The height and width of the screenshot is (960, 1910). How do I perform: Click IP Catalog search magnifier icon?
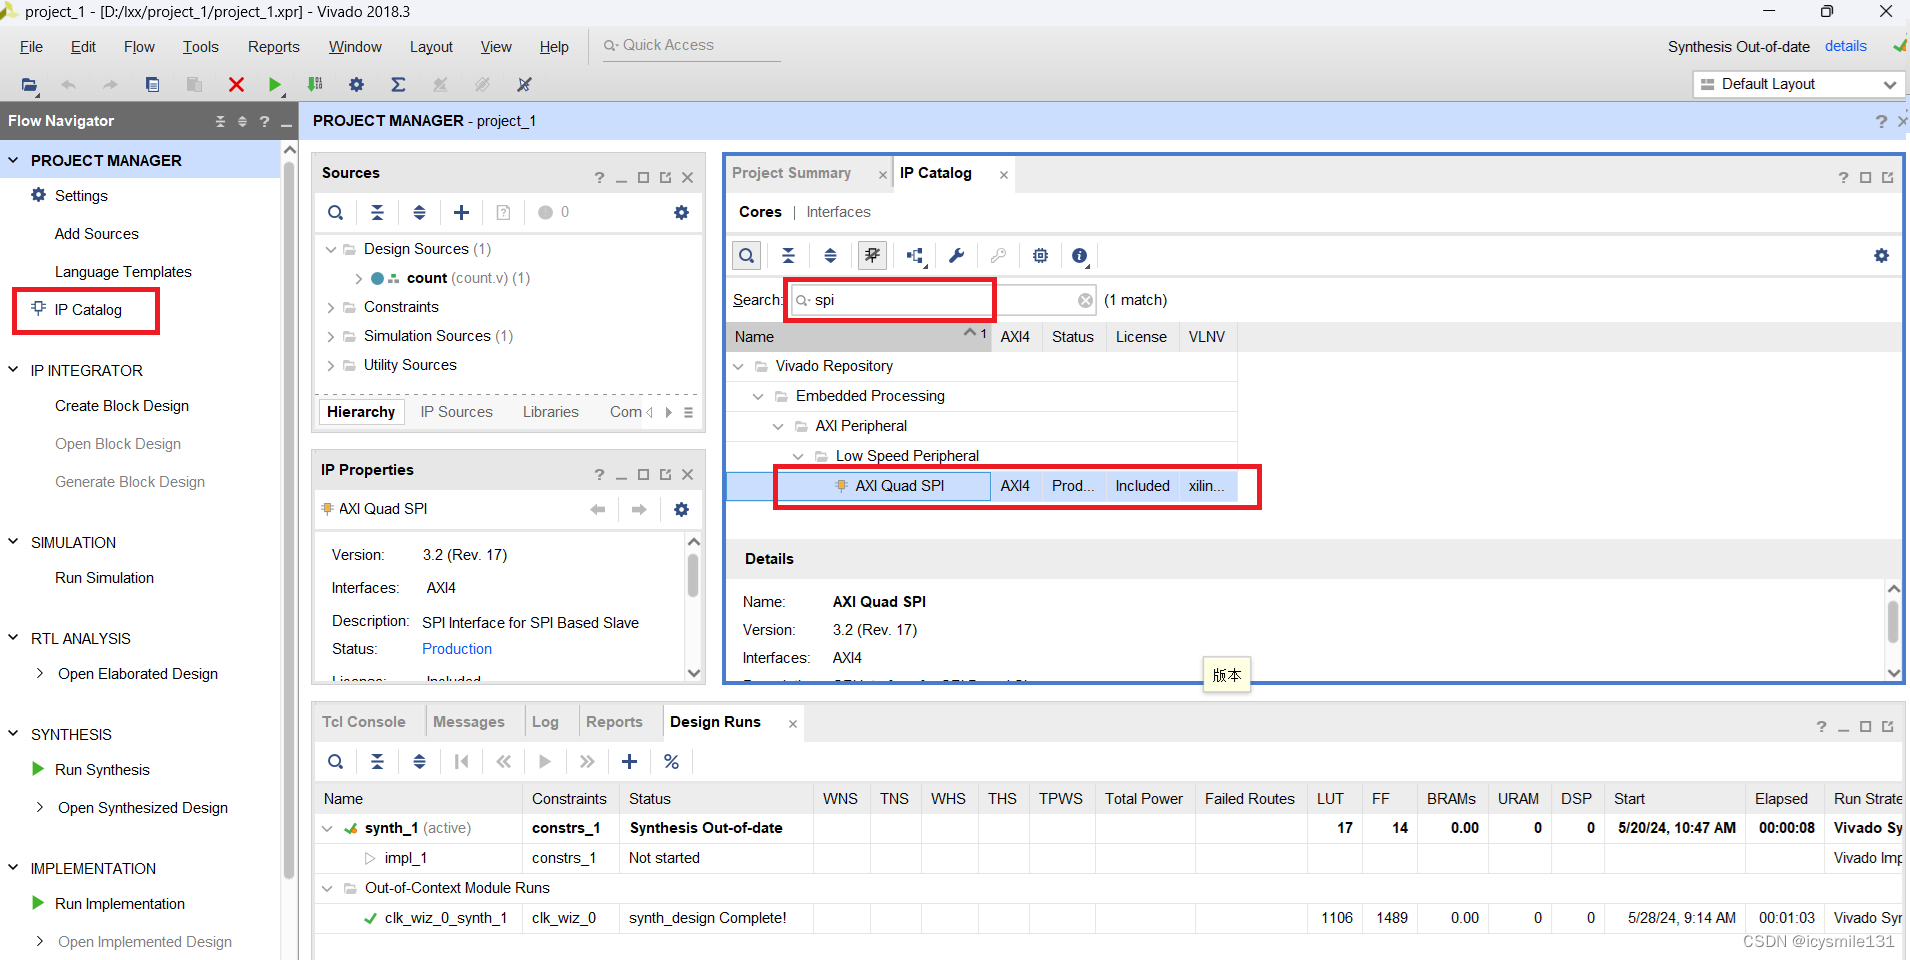coord(747,256)
